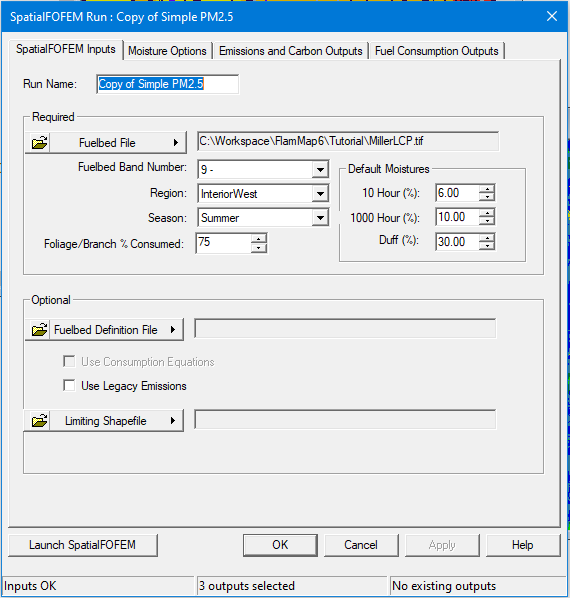The image size is (570, 598).
Task: Increase the 10 Hour moisture value
Action: (x=487, y=188)
